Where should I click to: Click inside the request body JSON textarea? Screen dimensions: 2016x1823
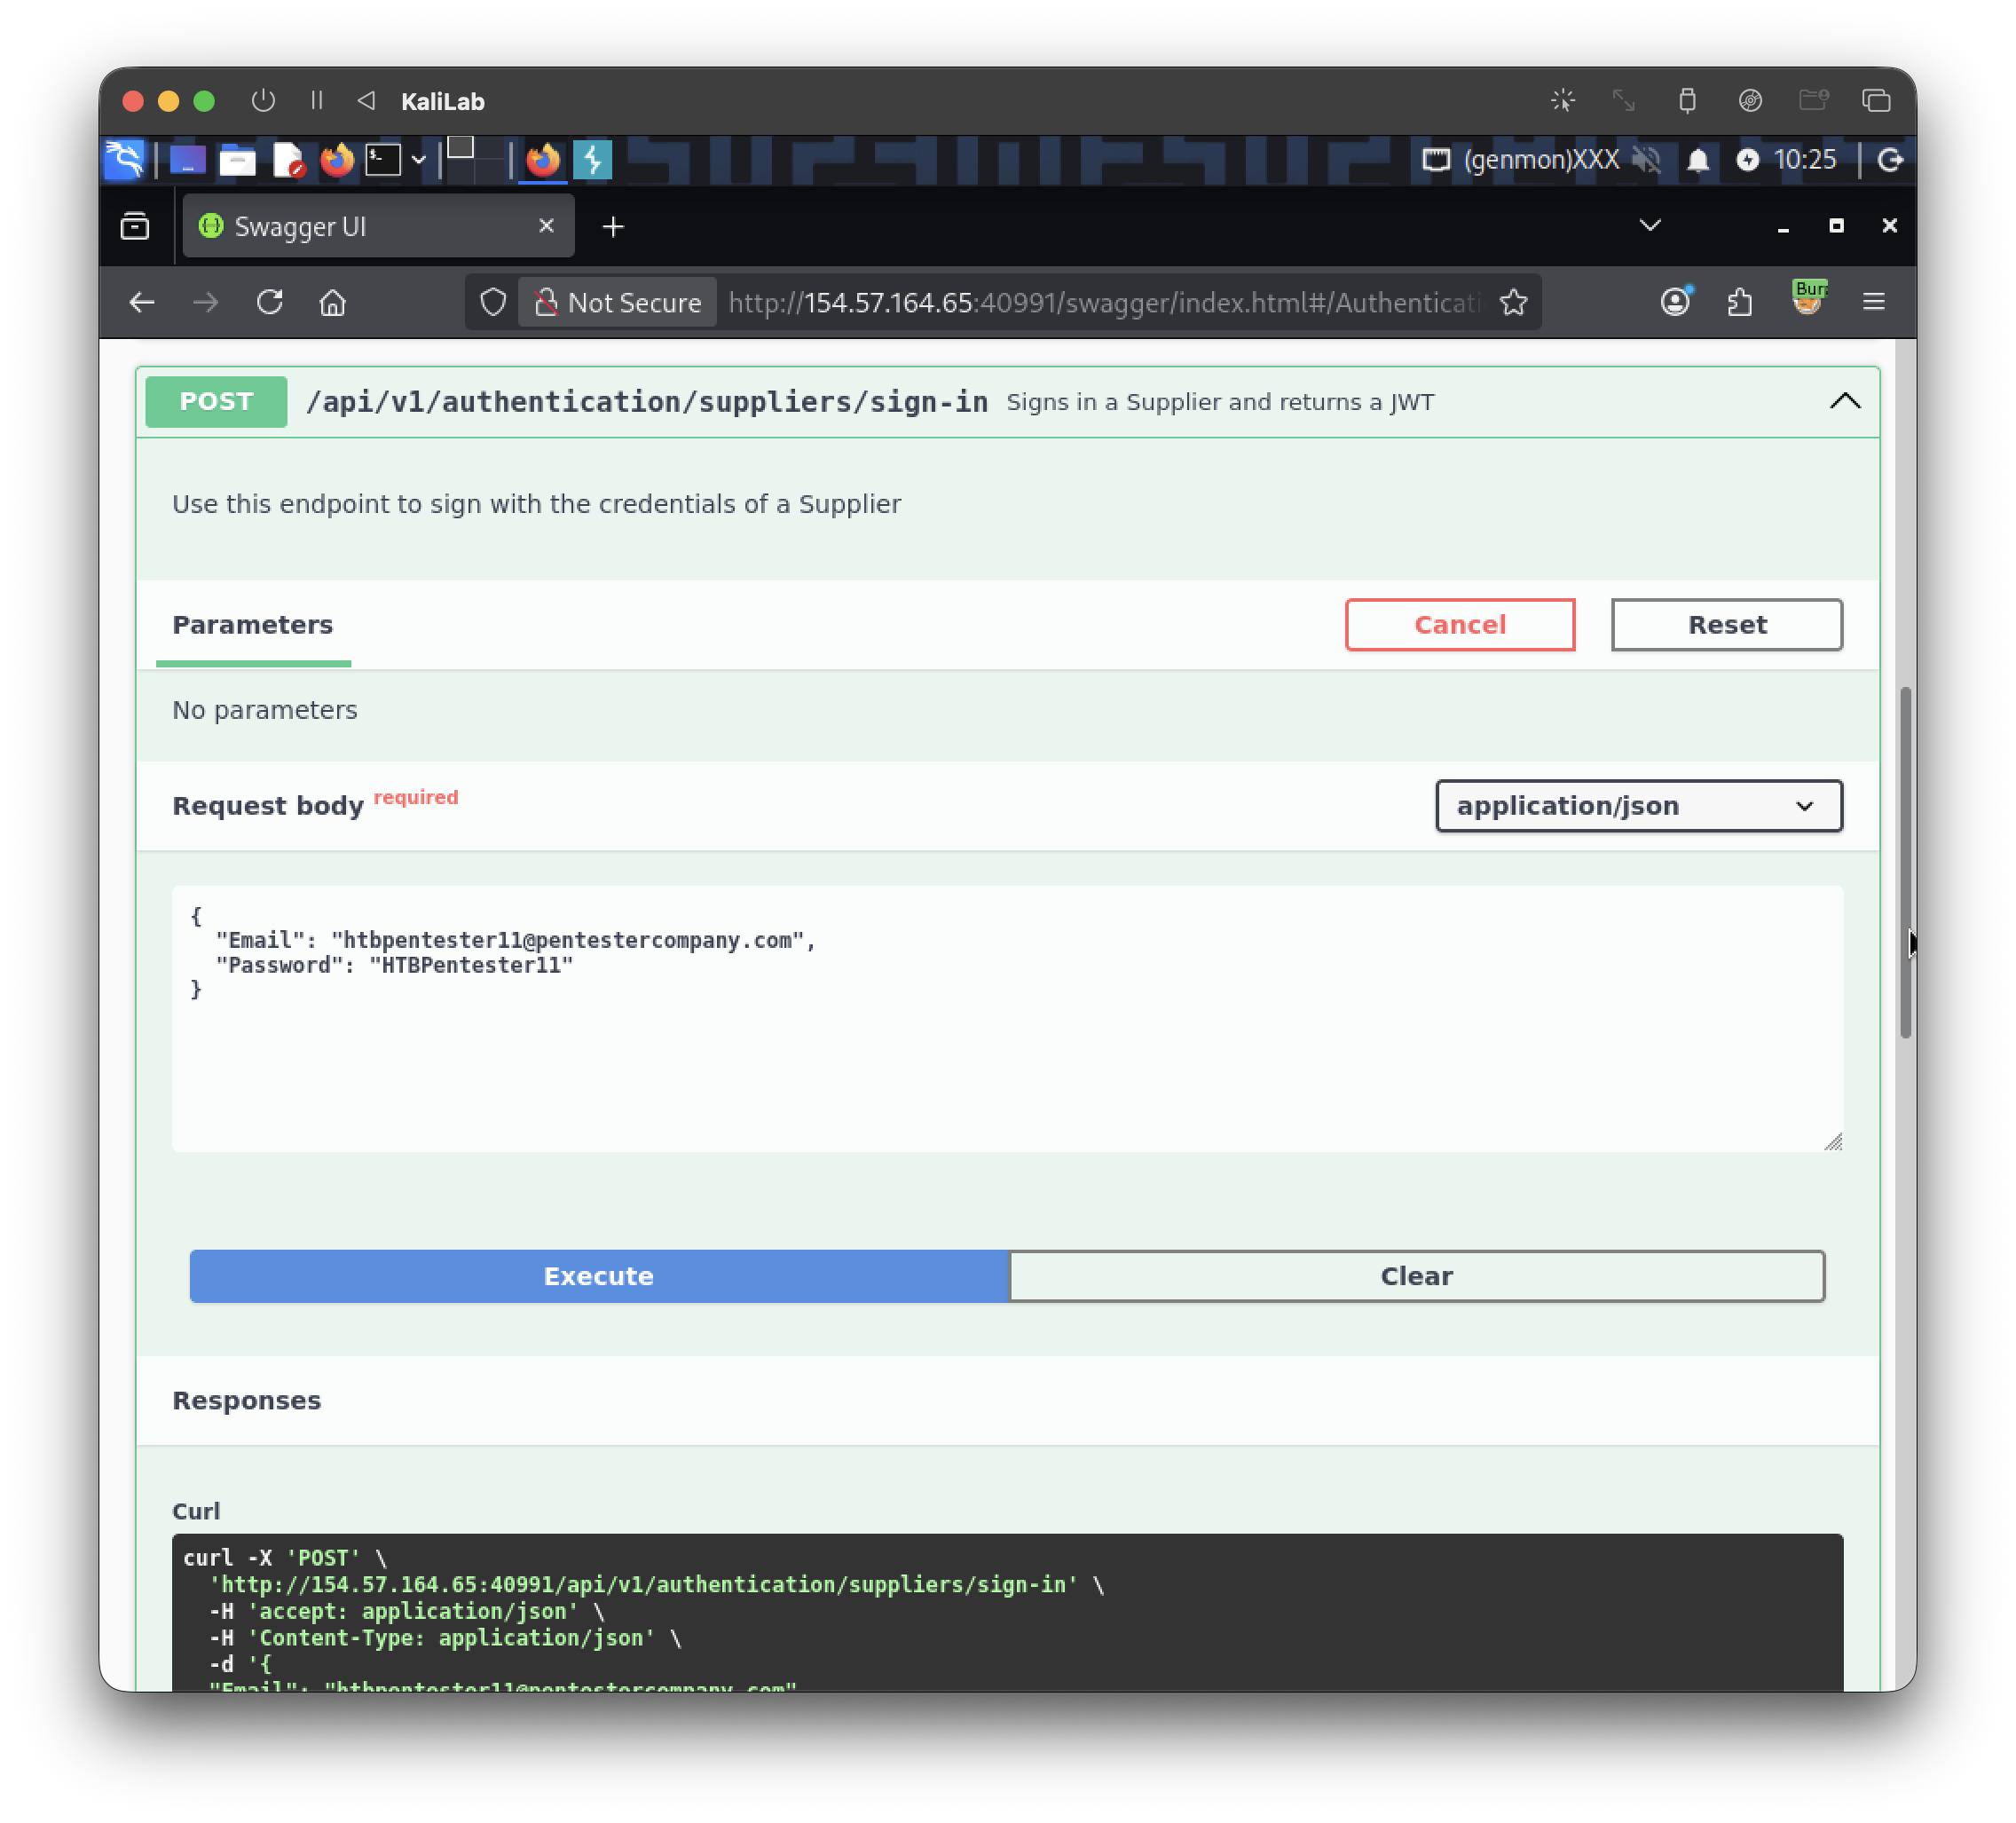click(x=1007, y=1018)
